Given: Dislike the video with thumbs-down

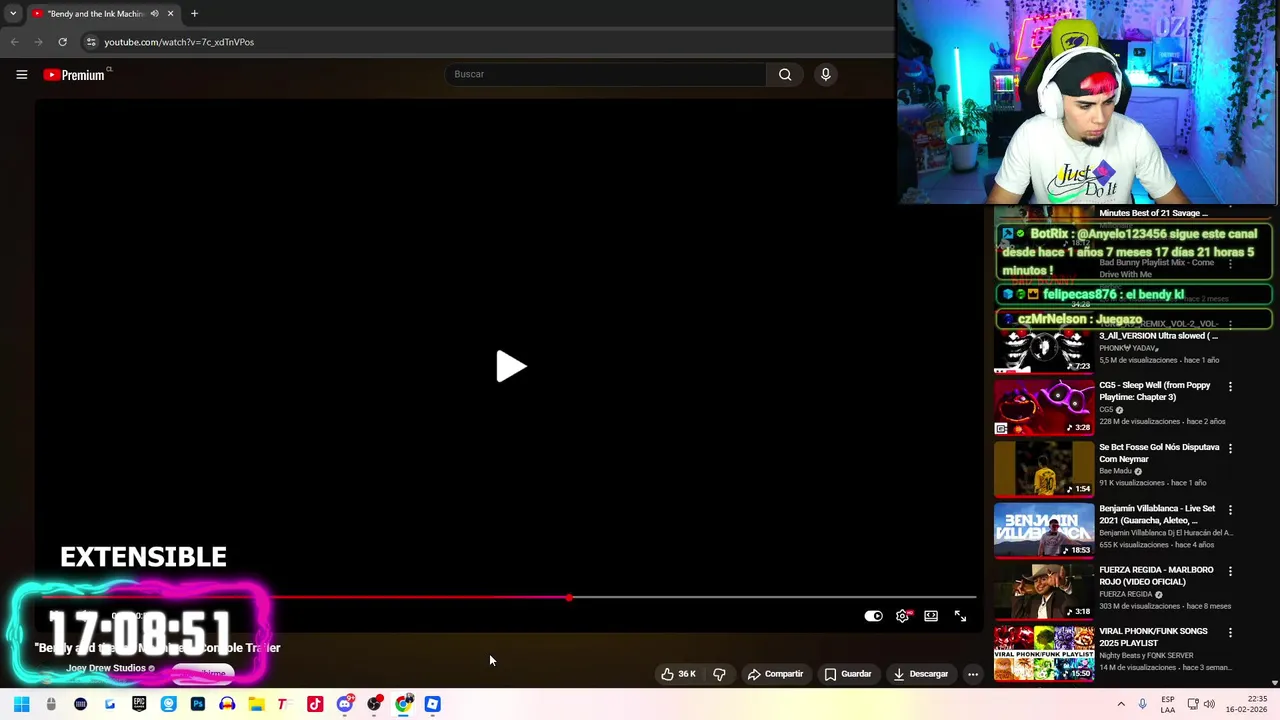Looking at the screenshot, I should [719, 674].
